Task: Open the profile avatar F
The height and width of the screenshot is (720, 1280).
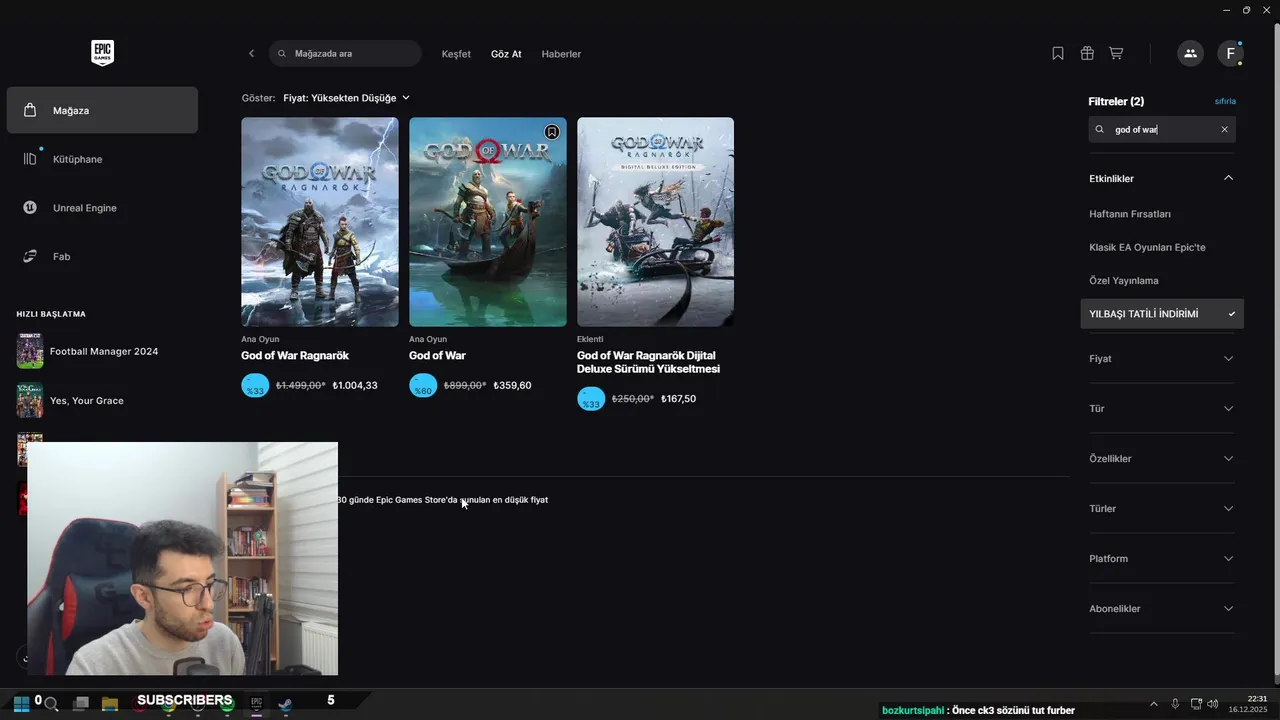Action: 1230,53
